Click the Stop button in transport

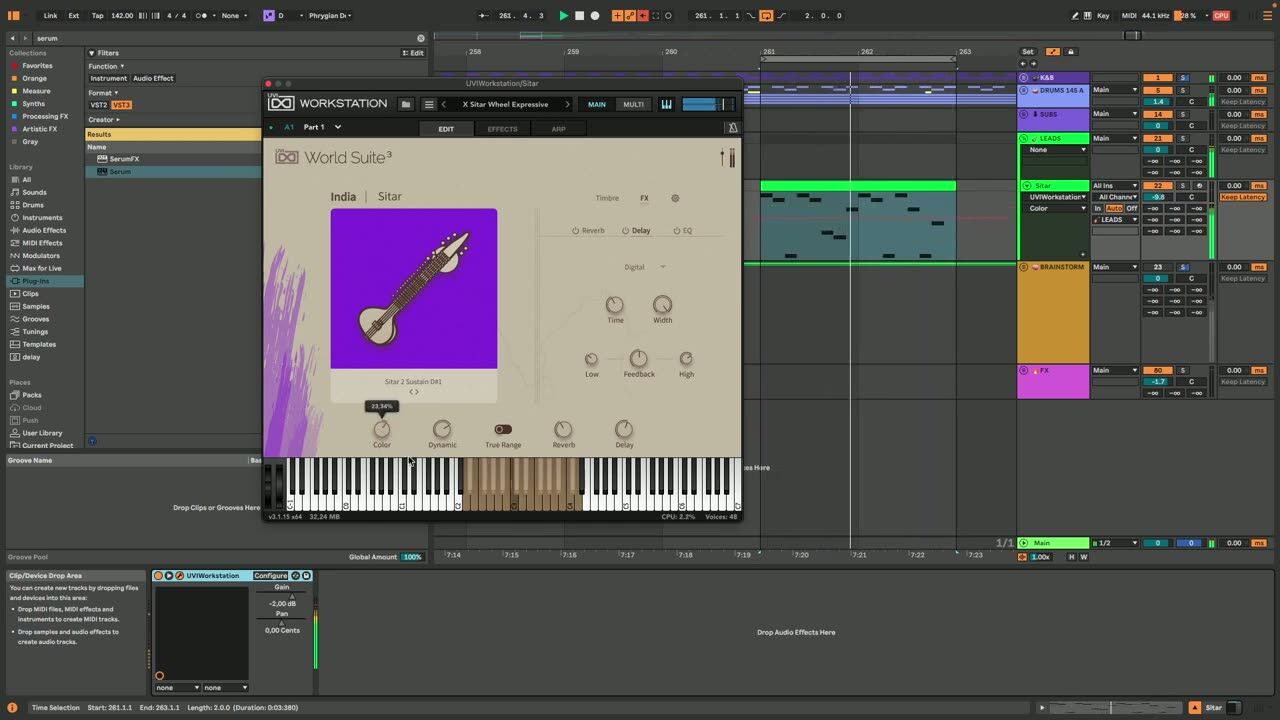click(x=579, y=16)
